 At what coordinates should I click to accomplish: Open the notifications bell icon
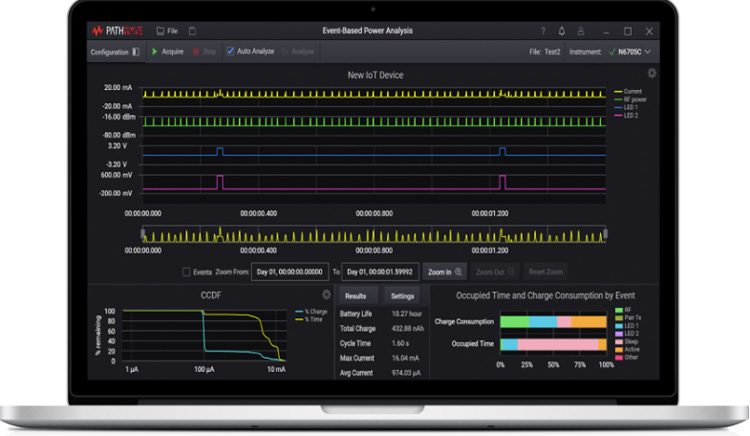(563, 31)
